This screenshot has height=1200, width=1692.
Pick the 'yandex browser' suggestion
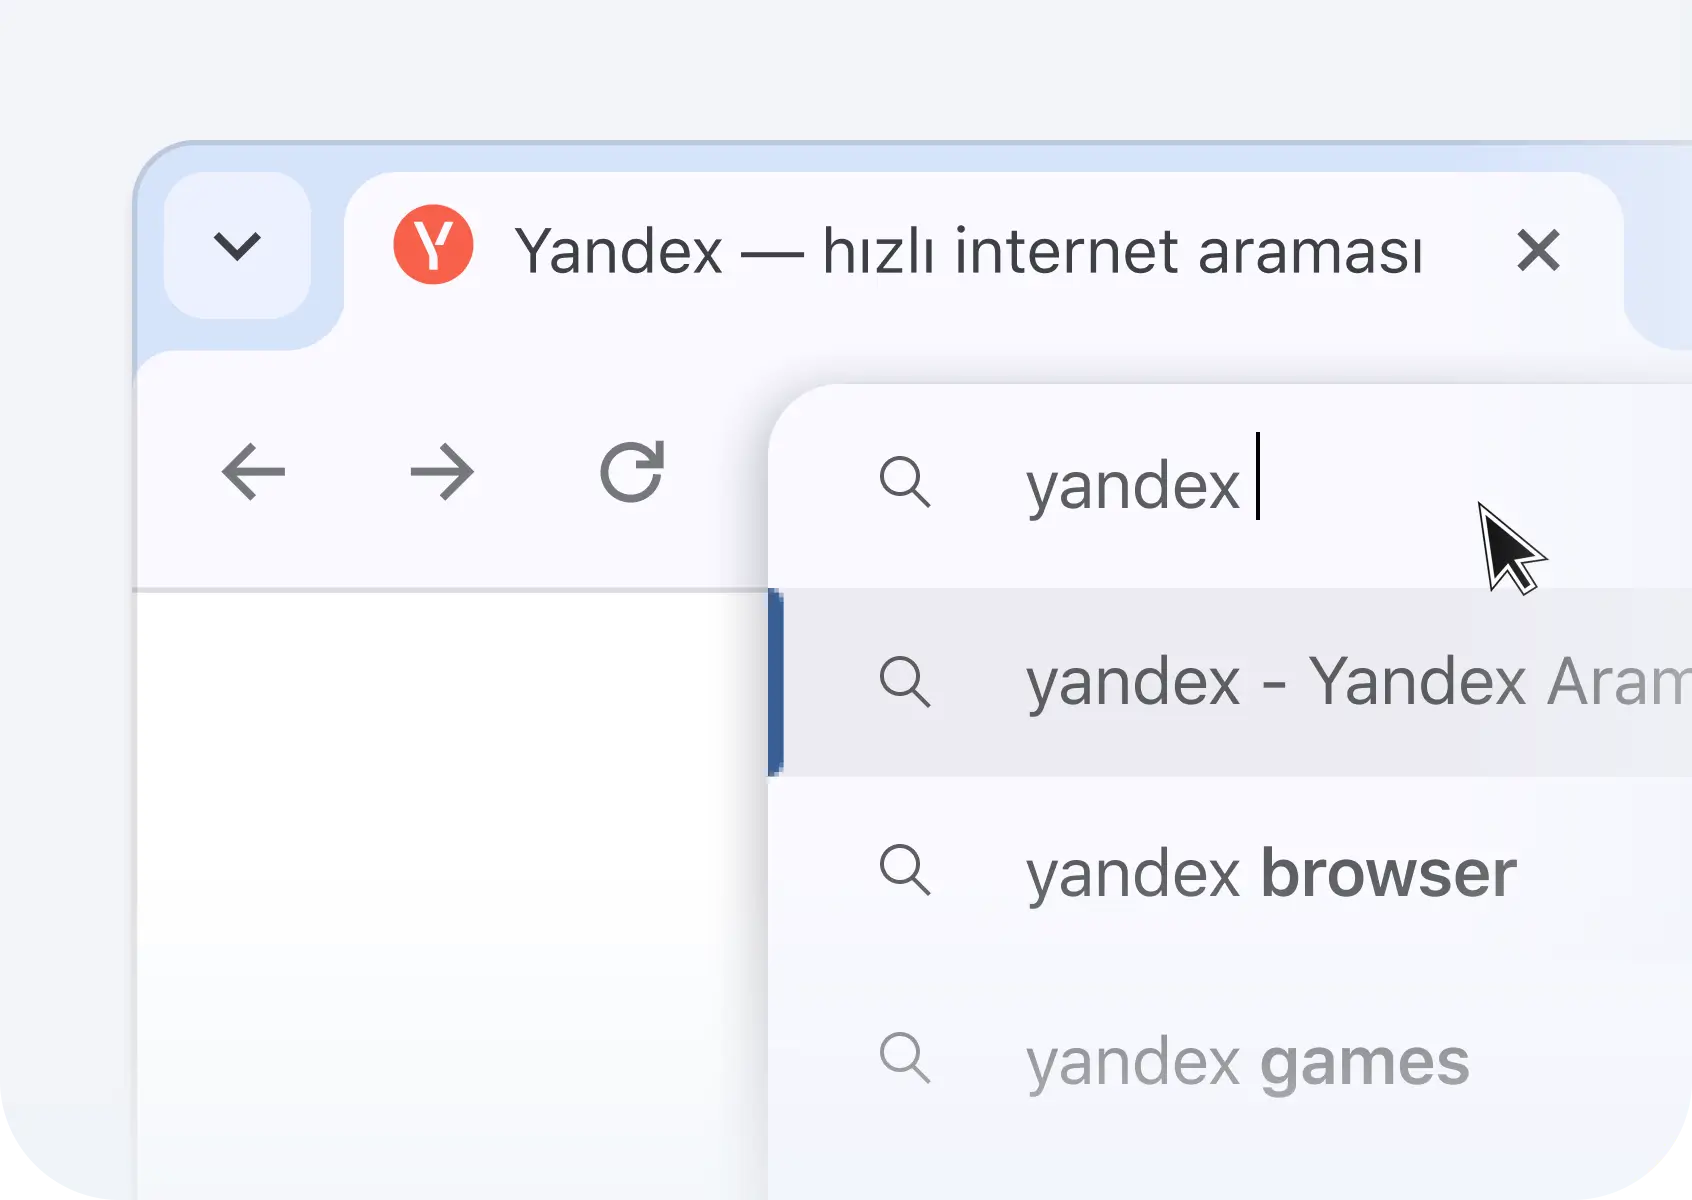click(x=1230, y=871)
